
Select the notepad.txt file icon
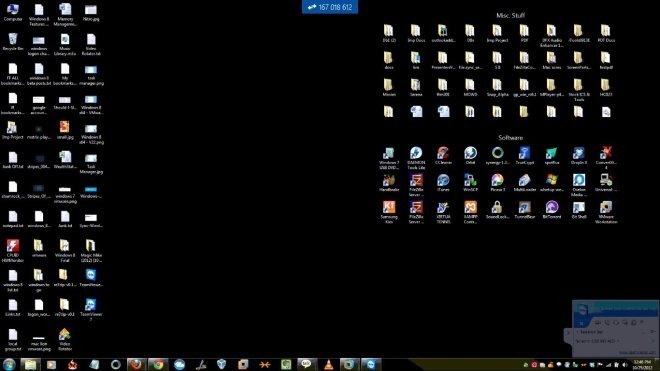[x=13, y=219]
